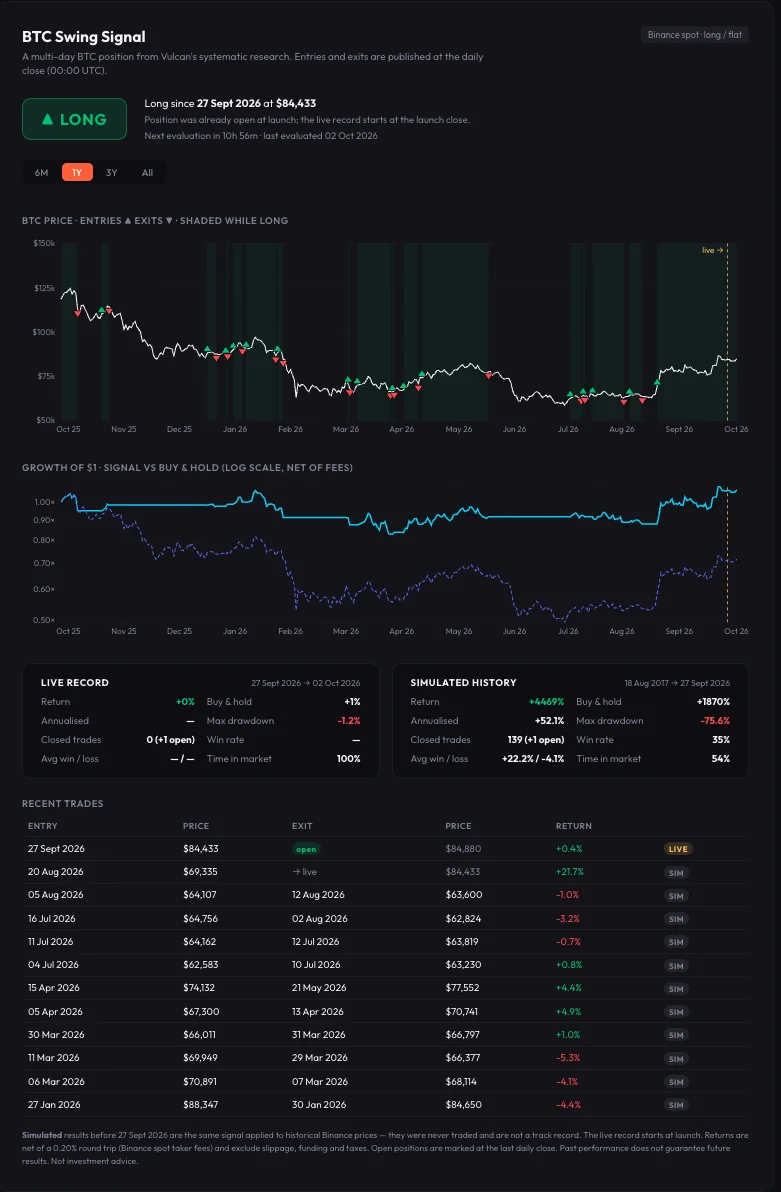Viewport: 781px width, 1192px height.
Task: Click the 'open' status badge in trades
Action: click(x=306, y=849)
